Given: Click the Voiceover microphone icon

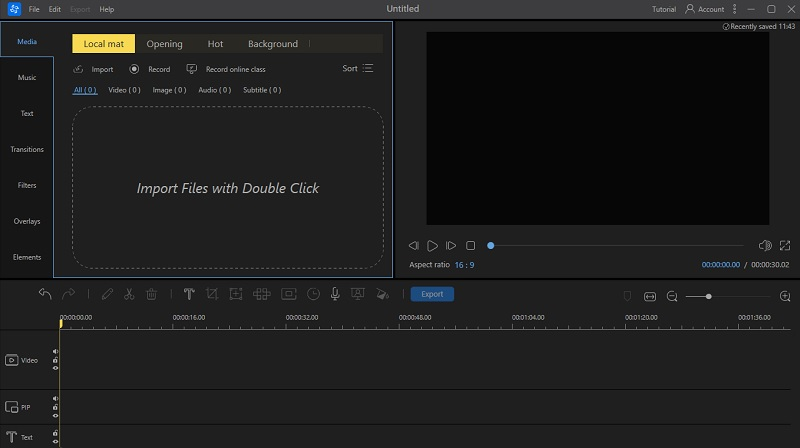Looking at the screenshot, I should (x=335, y=294).
